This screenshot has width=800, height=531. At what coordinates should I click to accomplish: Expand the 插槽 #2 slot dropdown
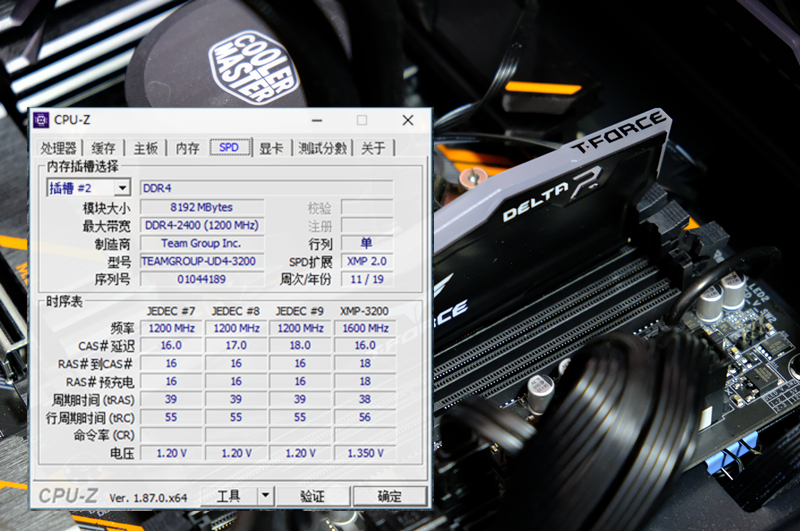click(122, 188)
